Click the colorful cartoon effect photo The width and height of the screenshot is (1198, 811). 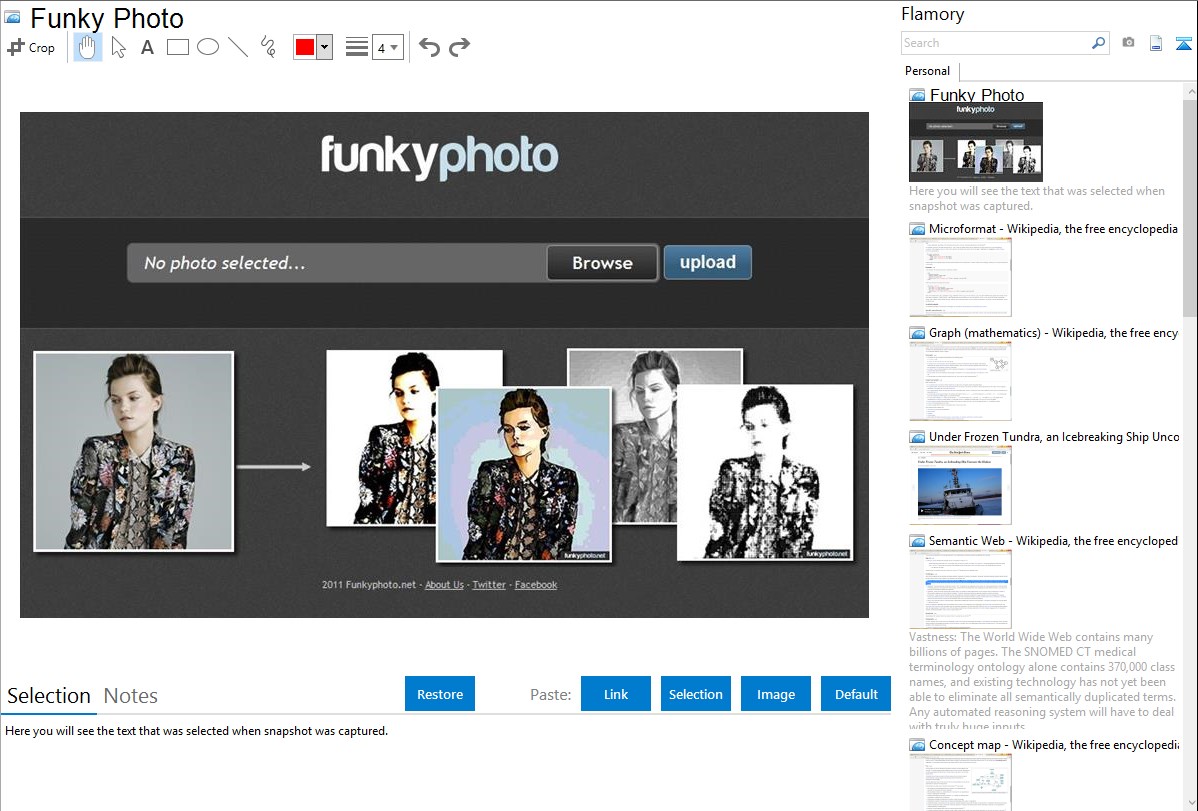coord(524,474)
